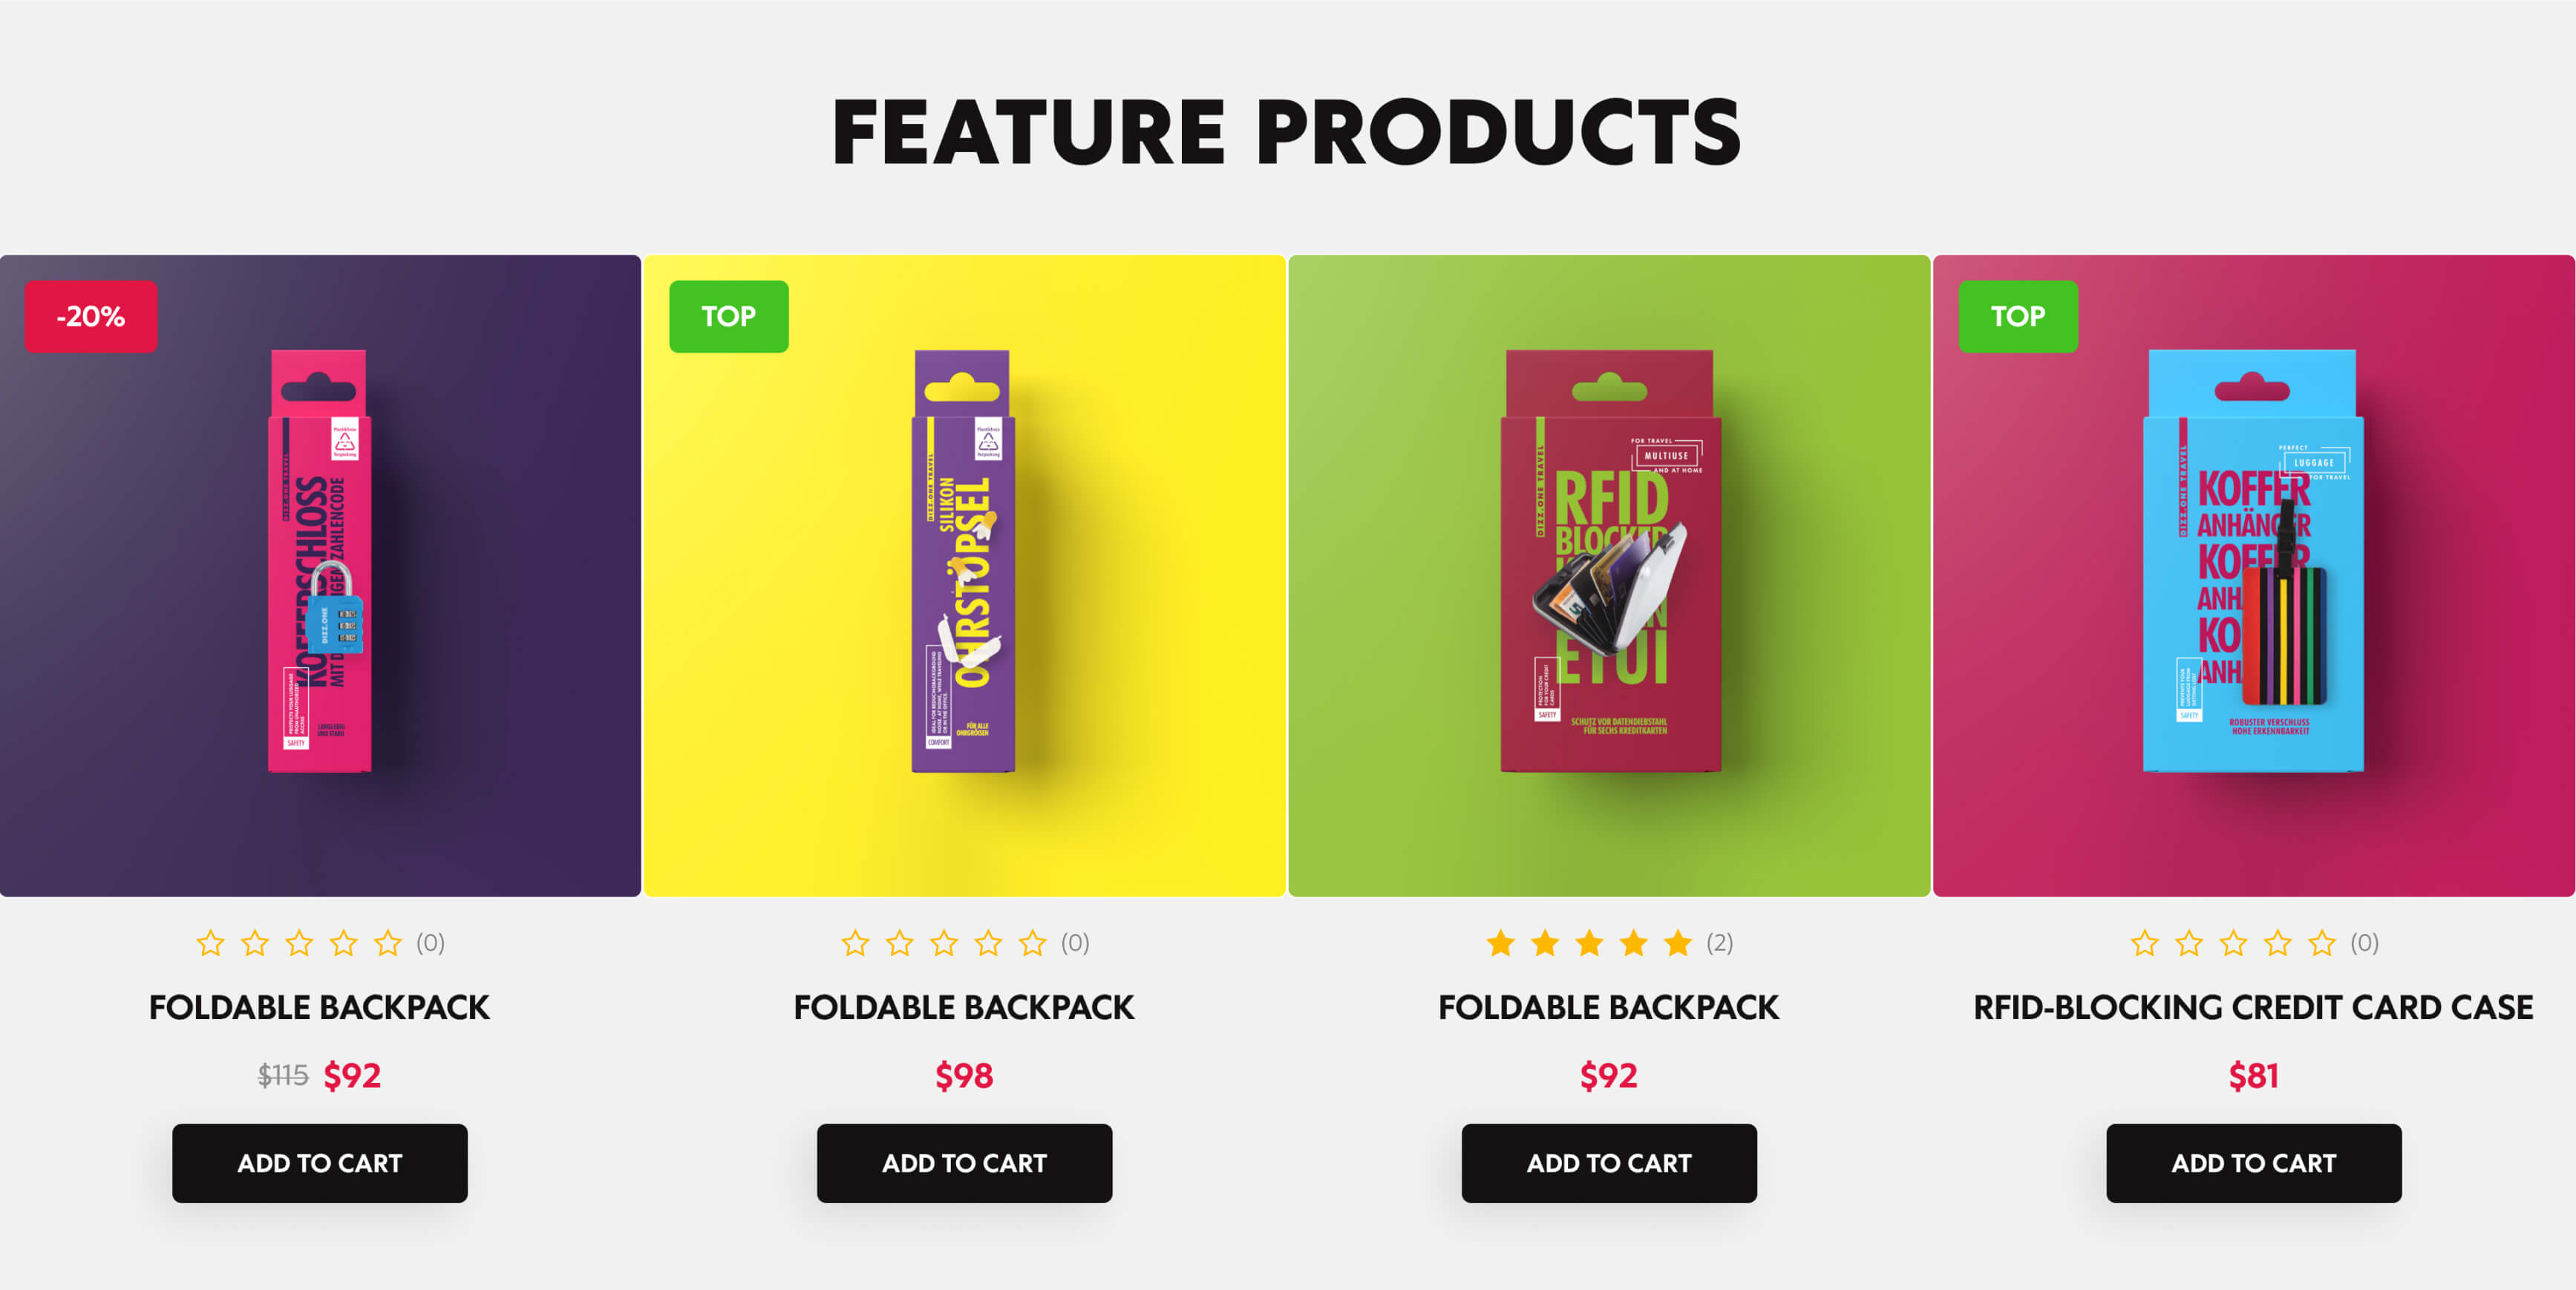Add the 2-review Foldable Backpack to cart
2576x1290 pixels.
(1609, 1163)
